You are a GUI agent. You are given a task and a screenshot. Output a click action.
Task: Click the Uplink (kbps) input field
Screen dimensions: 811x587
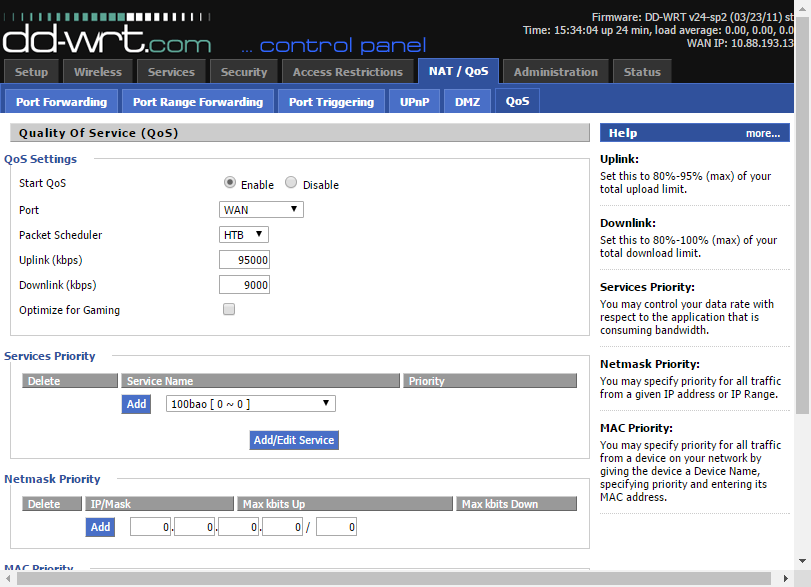[x=245, y=260]
